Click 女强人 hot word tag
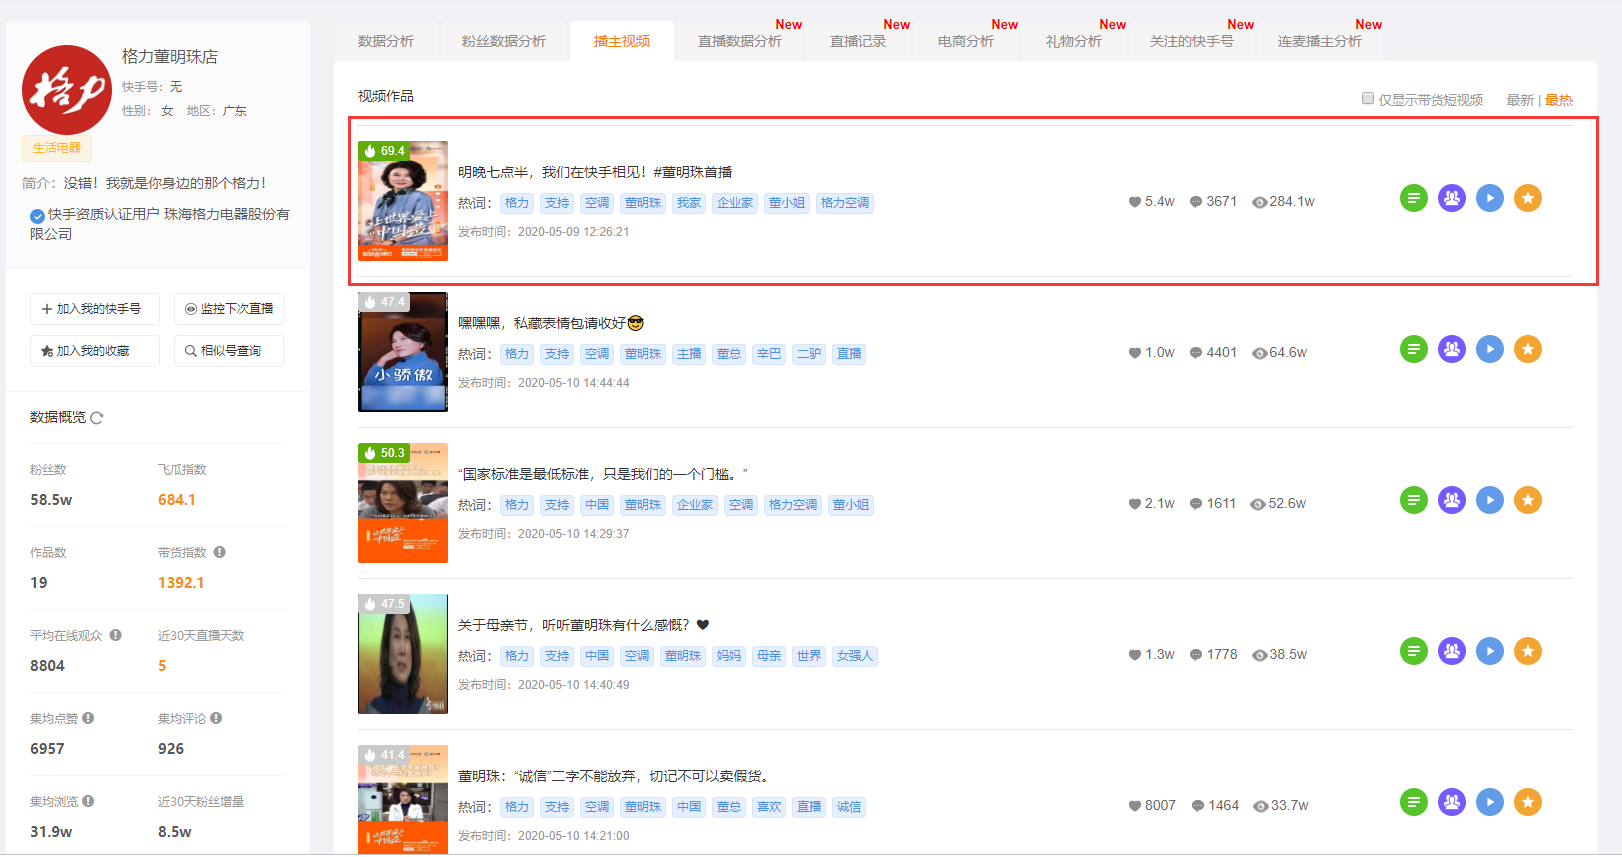The width and height of the screenshot is (1622, 857). point(855,656)
